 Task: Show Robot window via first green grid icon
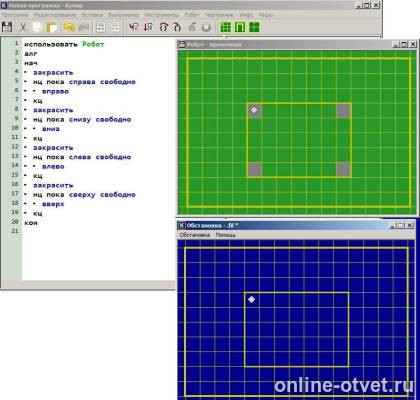point(226,27)
